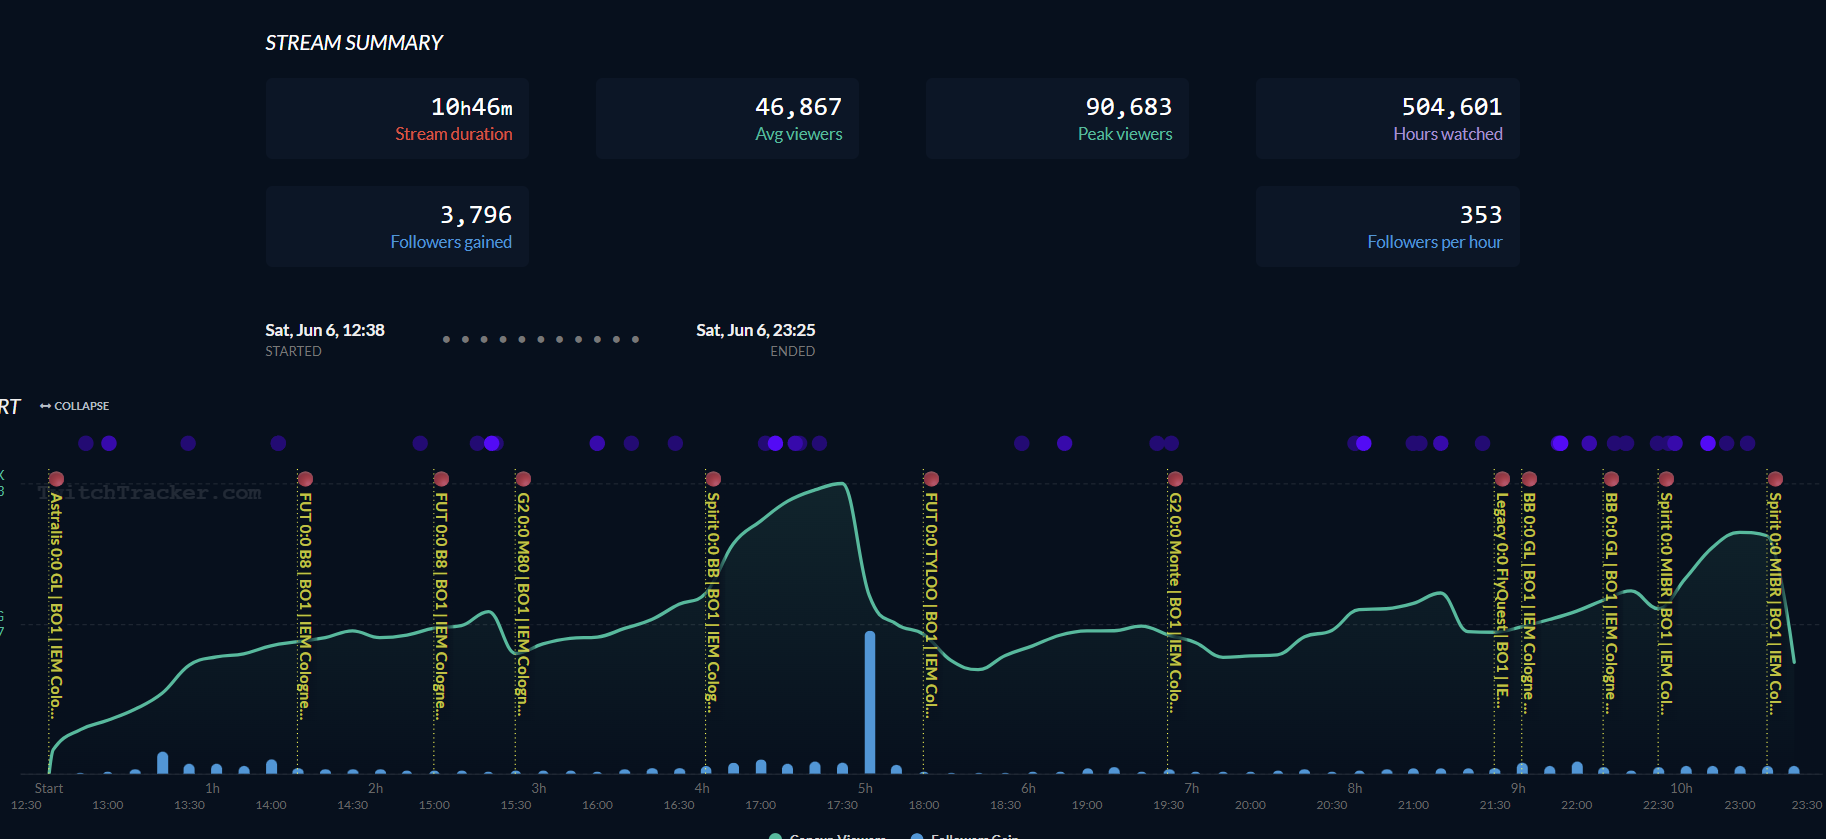Open the Spirit 0:0 B8 match marker
The height and width of the screenshot is (839, 1826).
click(x=713, y=479)
